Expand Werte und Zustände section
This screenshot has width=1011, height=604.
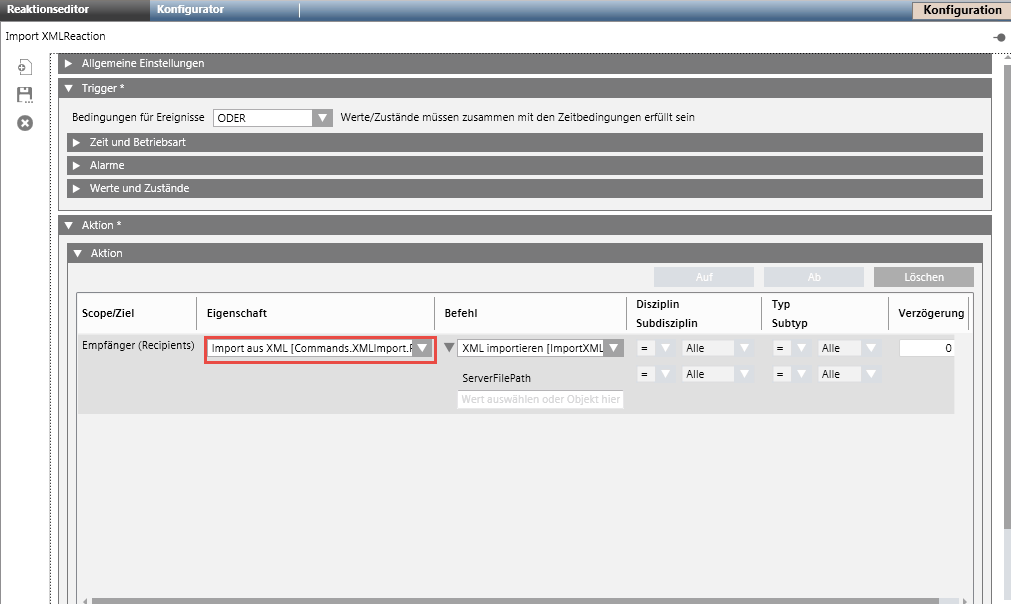point(77,188)
